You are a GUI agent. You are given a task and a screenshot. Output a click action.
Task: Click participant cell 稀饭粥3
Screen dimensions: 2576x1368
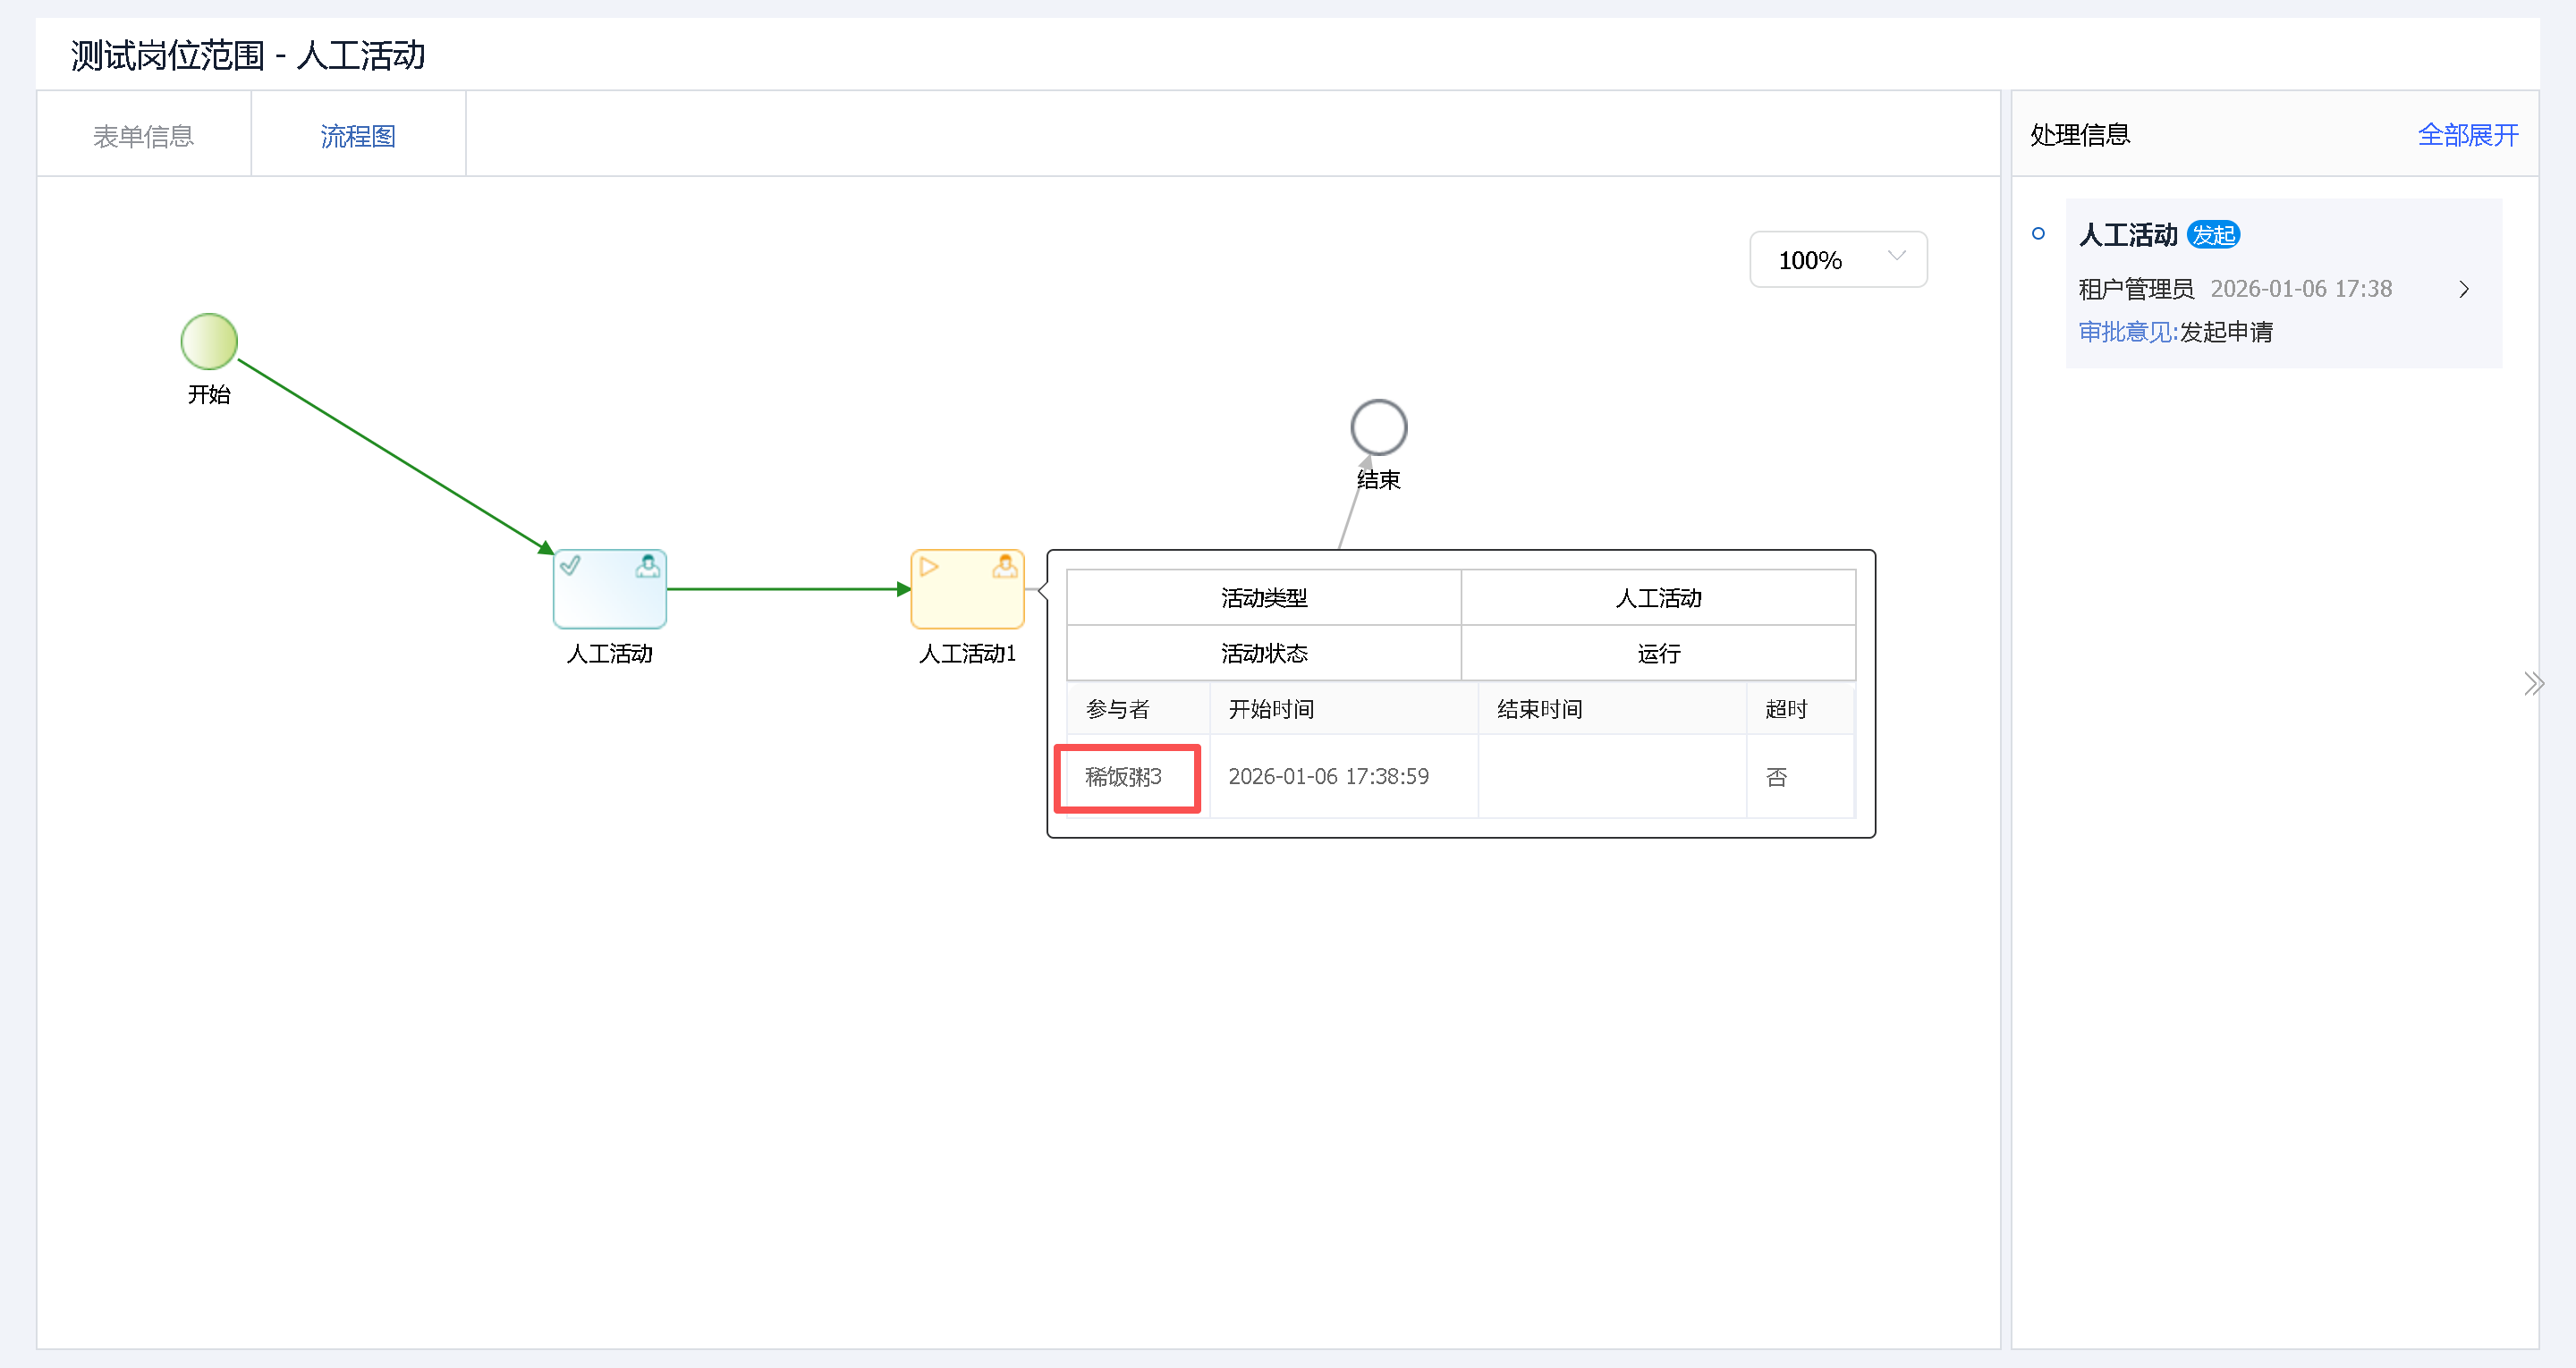coord(1125,777)
